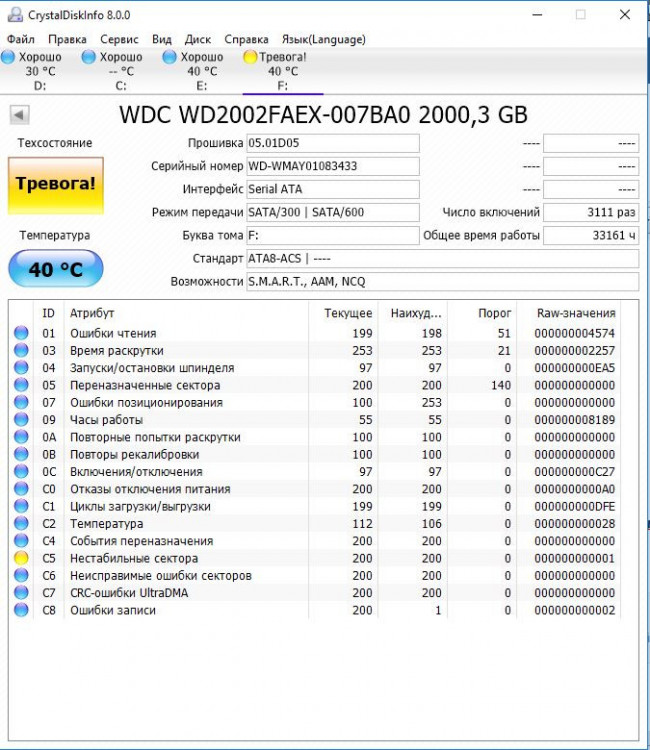Click raw value 000000000001 of Нестабильные сектора
Viewport: 650px width, 750px height.
(x=574, y=558)
